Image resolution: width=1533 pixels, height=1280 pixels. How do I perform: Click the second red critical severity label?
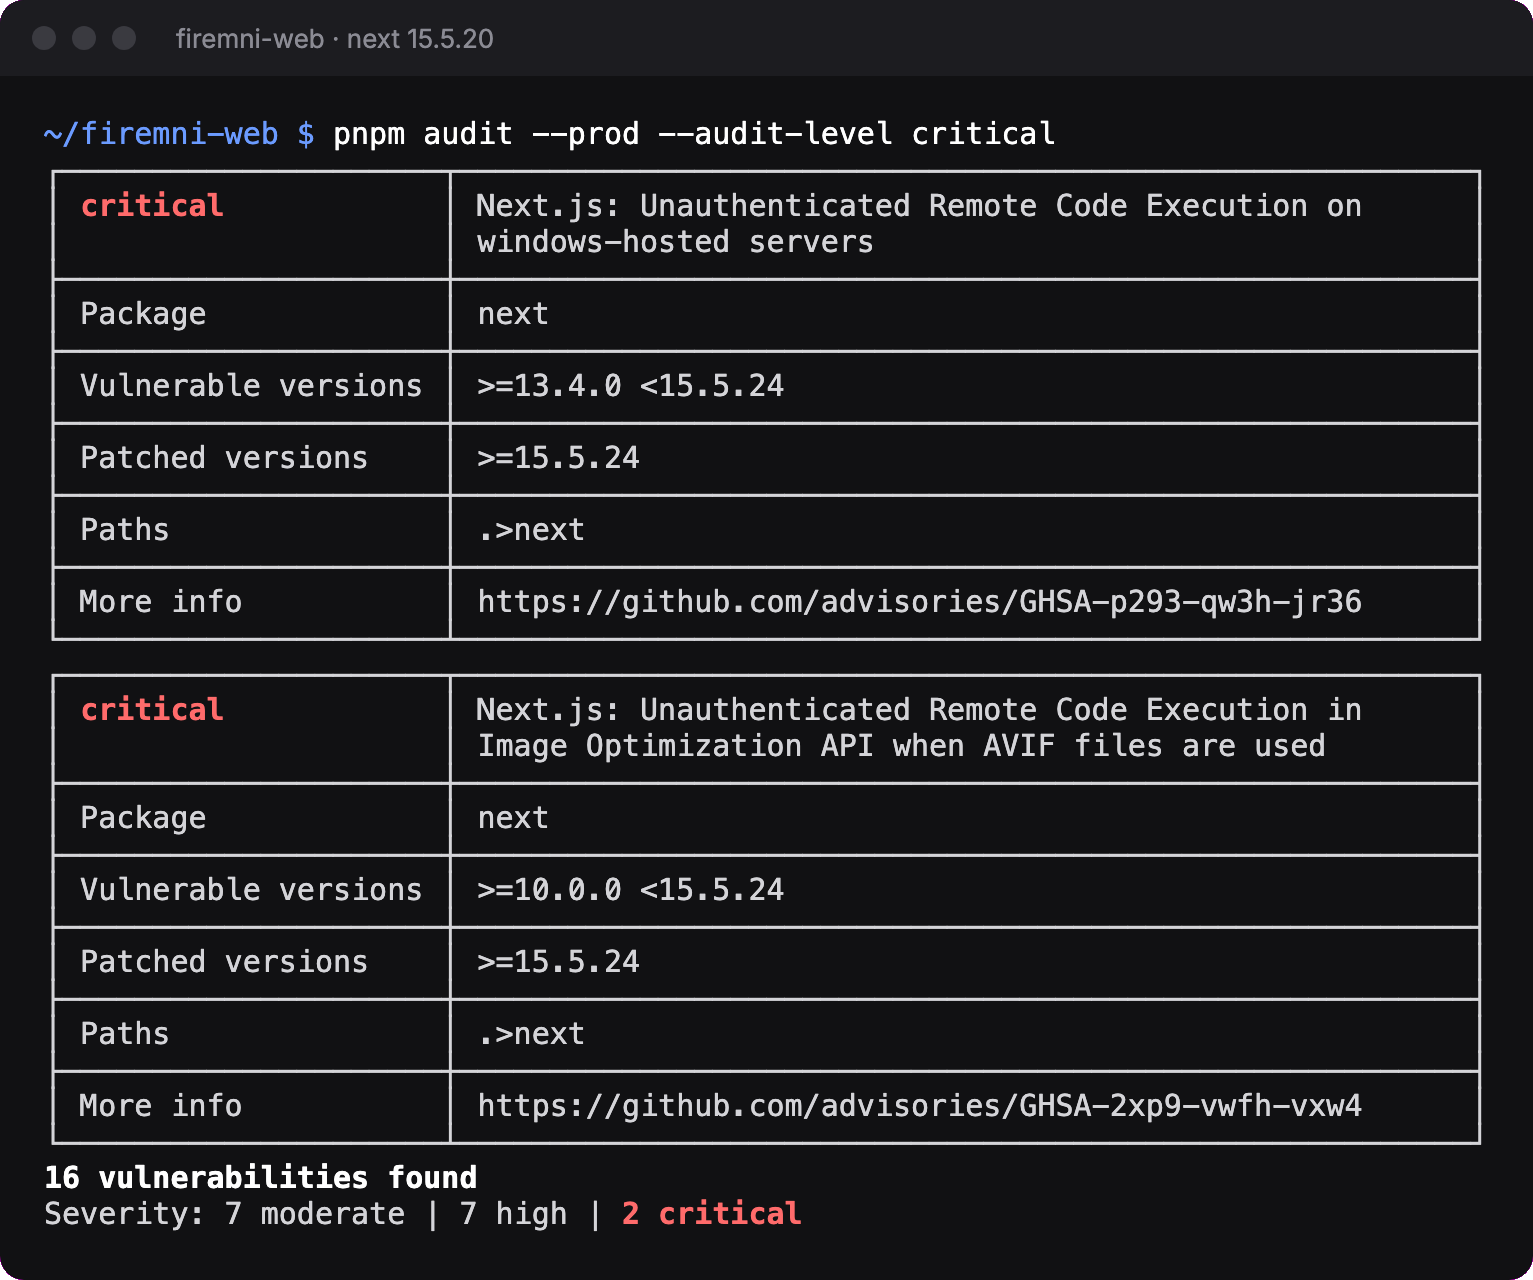tap(152, 710)
